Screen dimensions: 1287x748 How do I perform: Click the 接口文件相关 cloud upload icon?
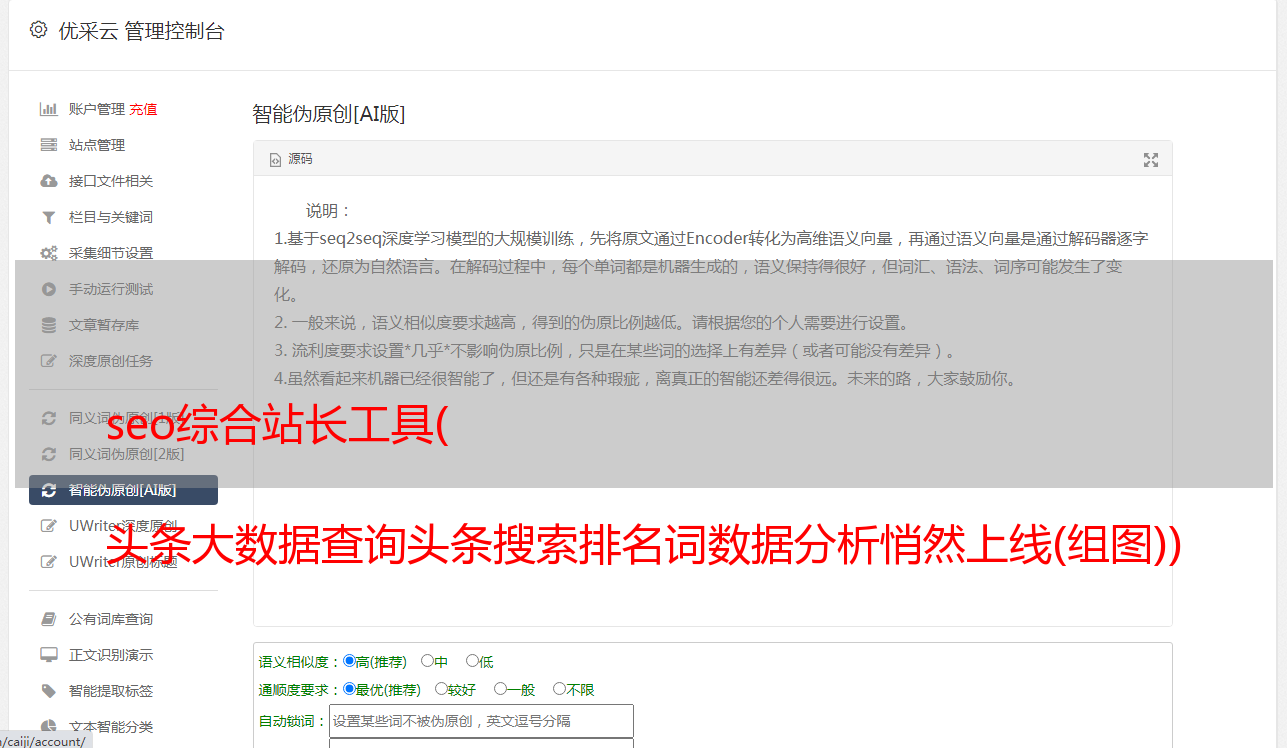tap(48, 181)
